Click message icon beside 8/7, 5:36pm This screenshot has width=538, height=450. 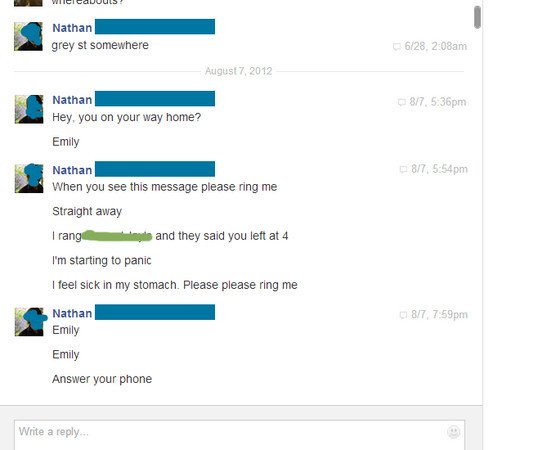tap(401, 102)
